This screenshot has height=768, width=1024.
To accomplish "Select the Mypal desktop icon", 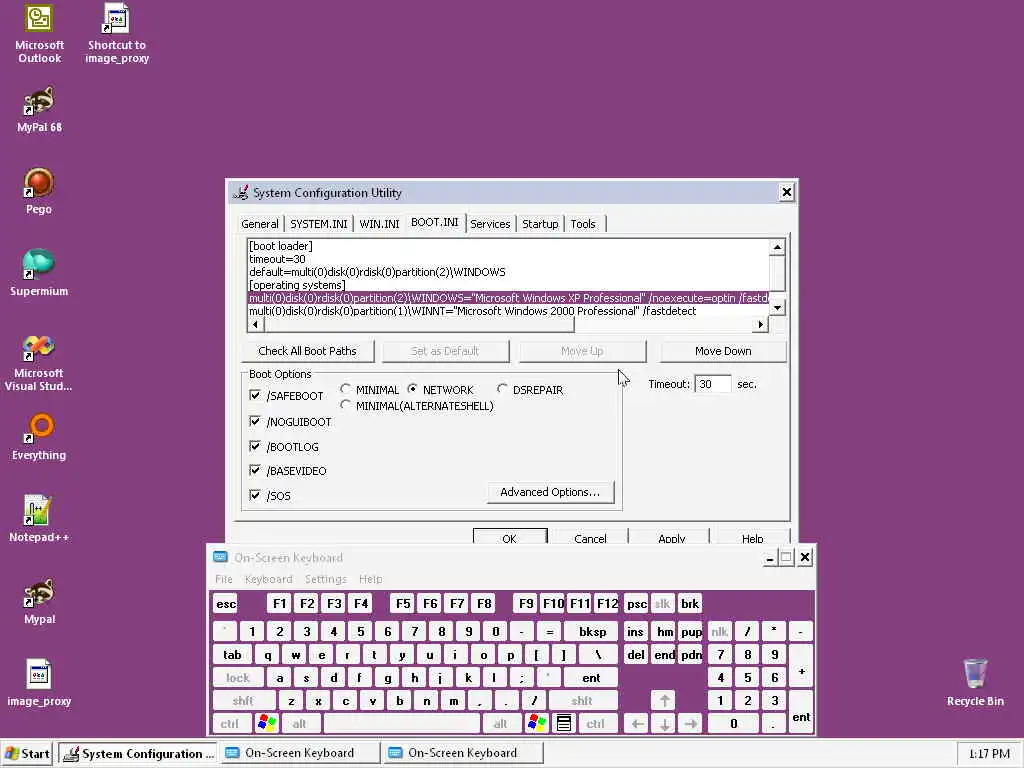I will click(39, 601).
